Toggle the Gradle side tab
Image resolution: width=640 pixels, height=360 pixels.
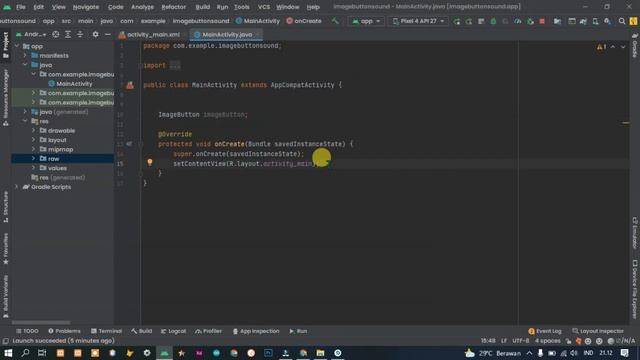(635, 46)
